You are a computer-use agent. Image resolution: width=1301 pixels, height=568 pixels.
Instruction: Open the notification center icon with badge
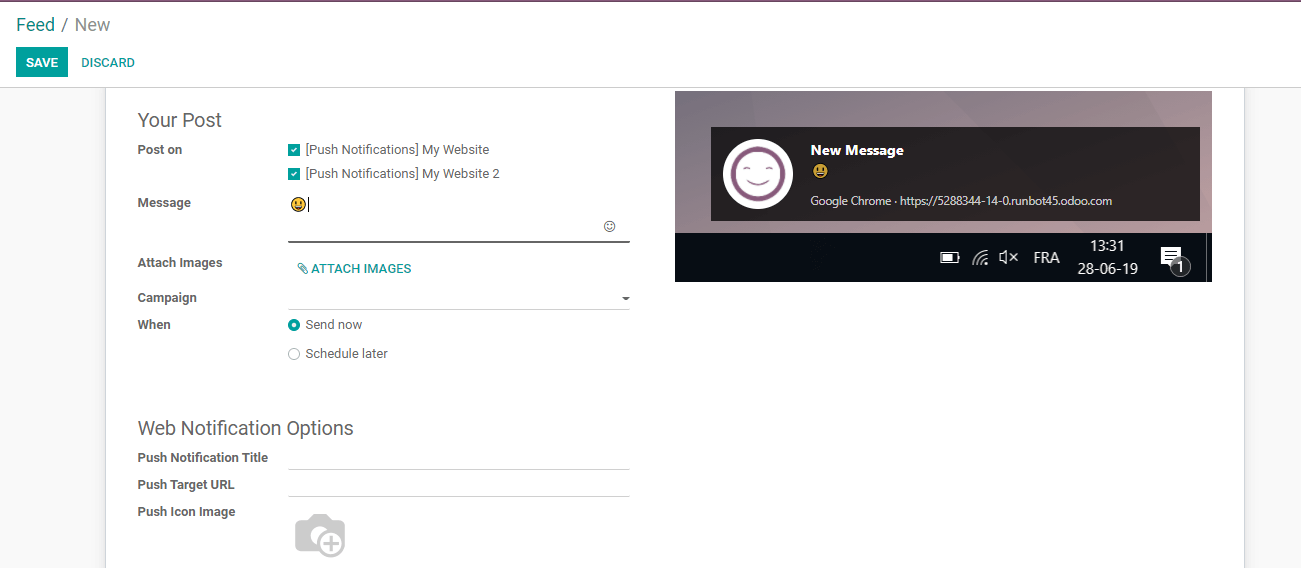tap(1173, 260)
